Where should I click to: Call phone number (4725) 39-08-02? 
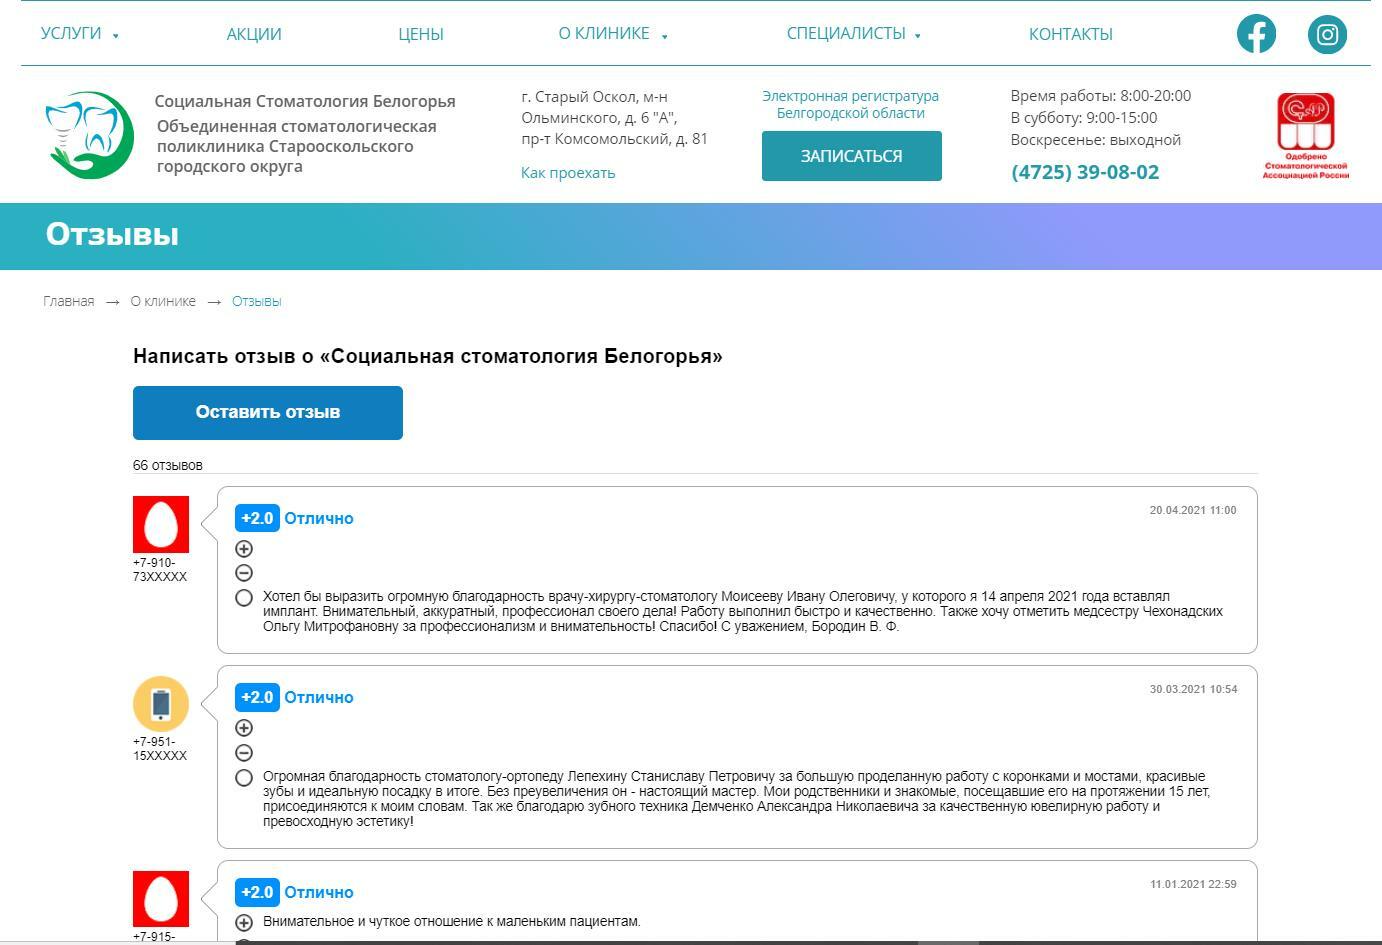point(1085,172)
